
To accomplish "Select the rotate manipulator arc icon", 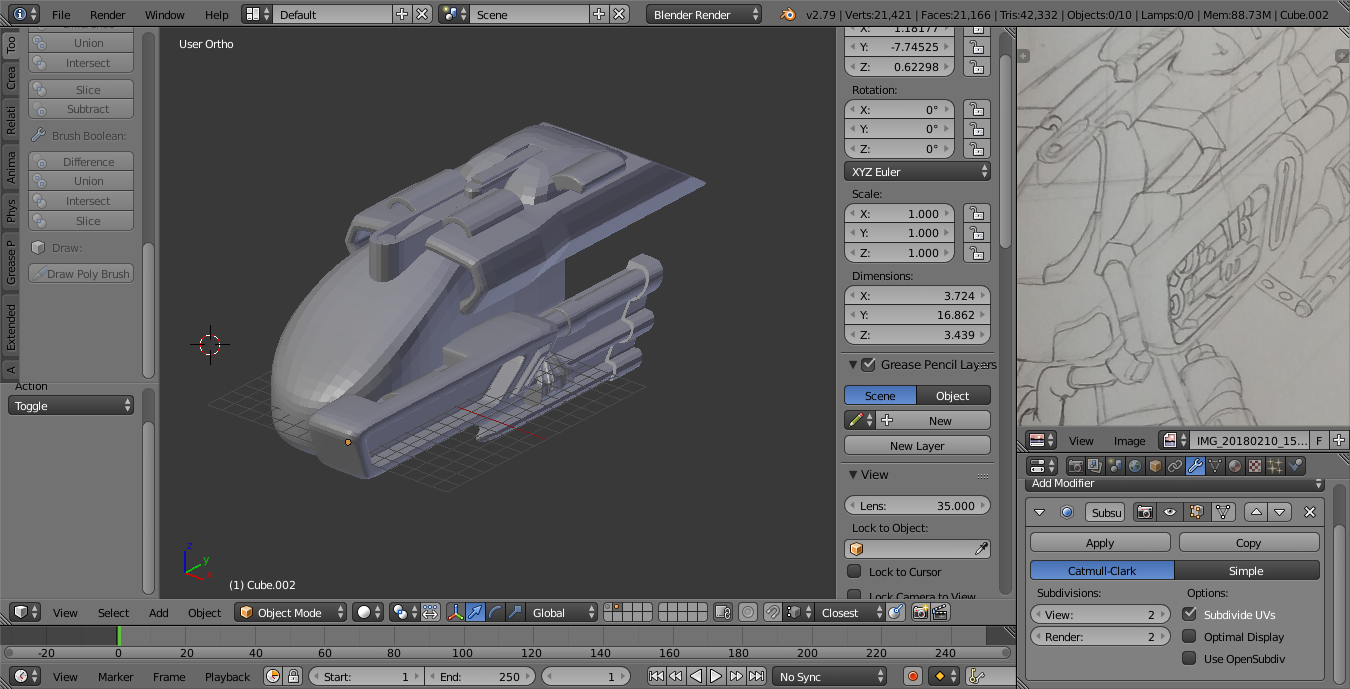I will (496, 612).
